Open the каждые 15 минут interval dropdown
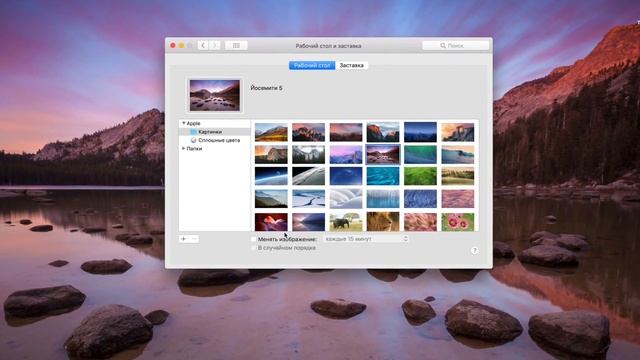Image resolution: width=640 pixels, height=360 pixels. click(x=366, y=239)
